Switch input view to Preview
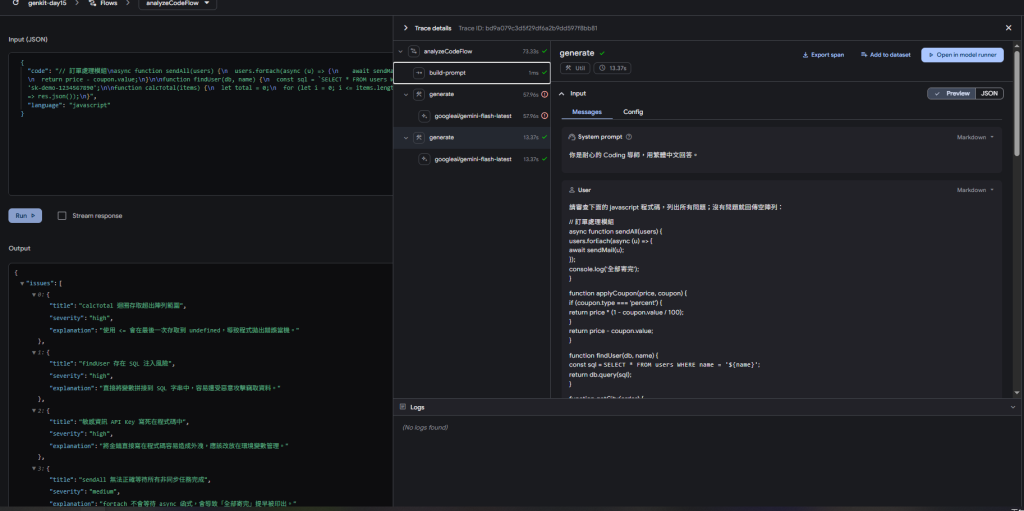Image resolution: width=1024 pixels, height=511 pixels. tap(952, 93)
